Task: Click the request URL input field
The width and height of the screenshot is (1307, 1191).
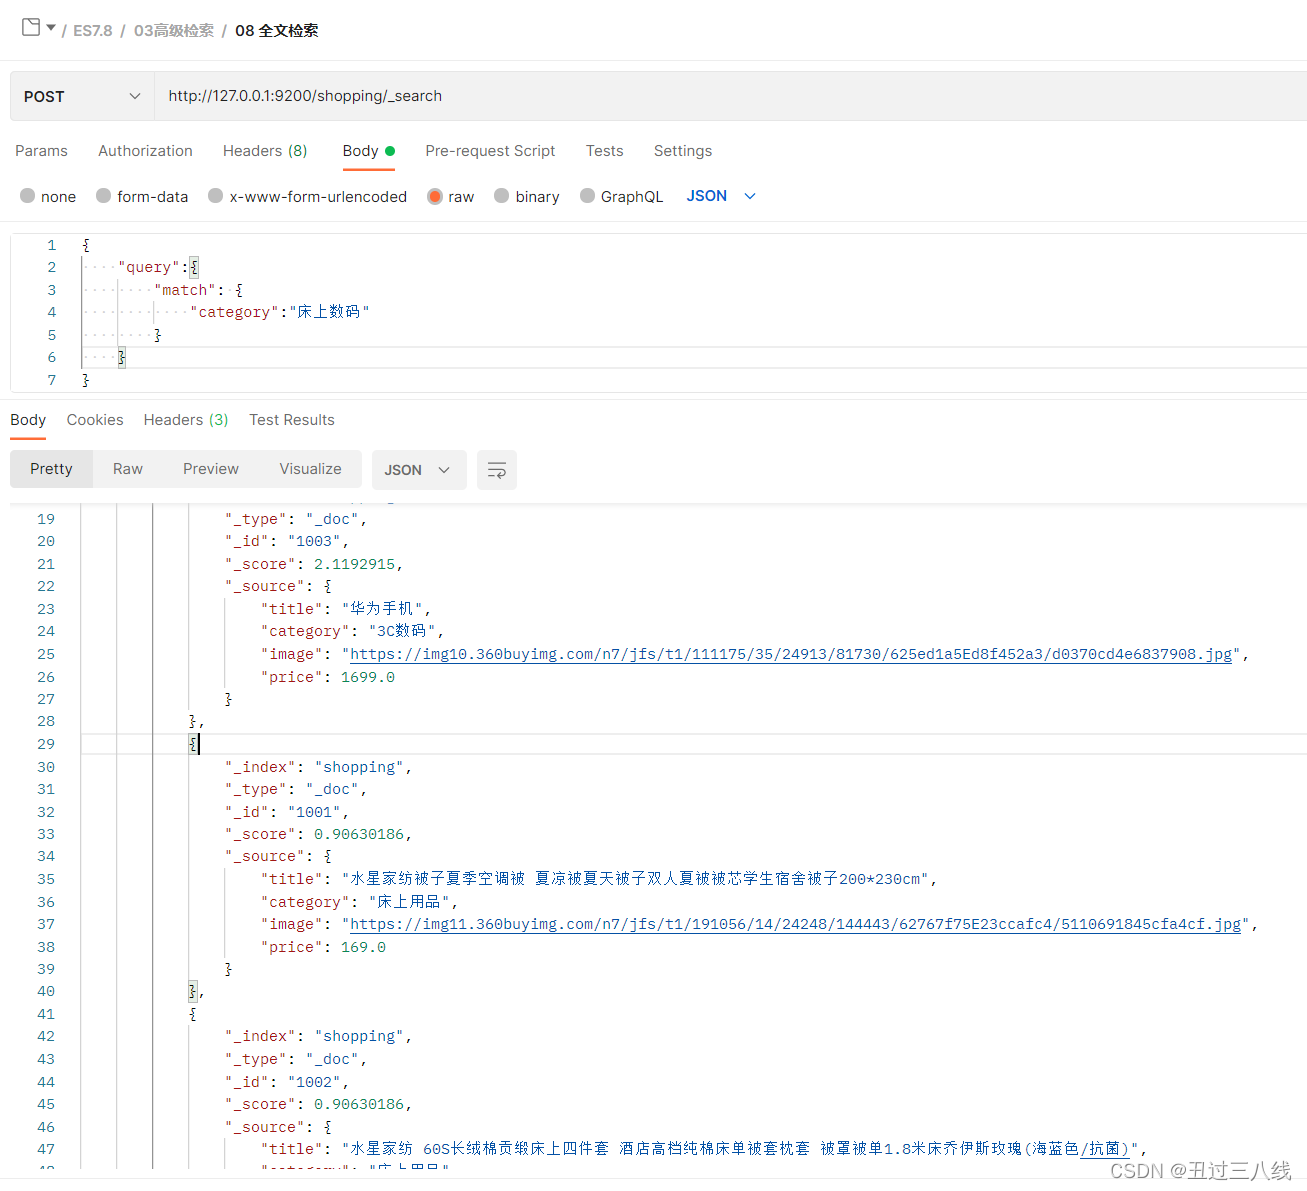Action: (x=730, y=96)
